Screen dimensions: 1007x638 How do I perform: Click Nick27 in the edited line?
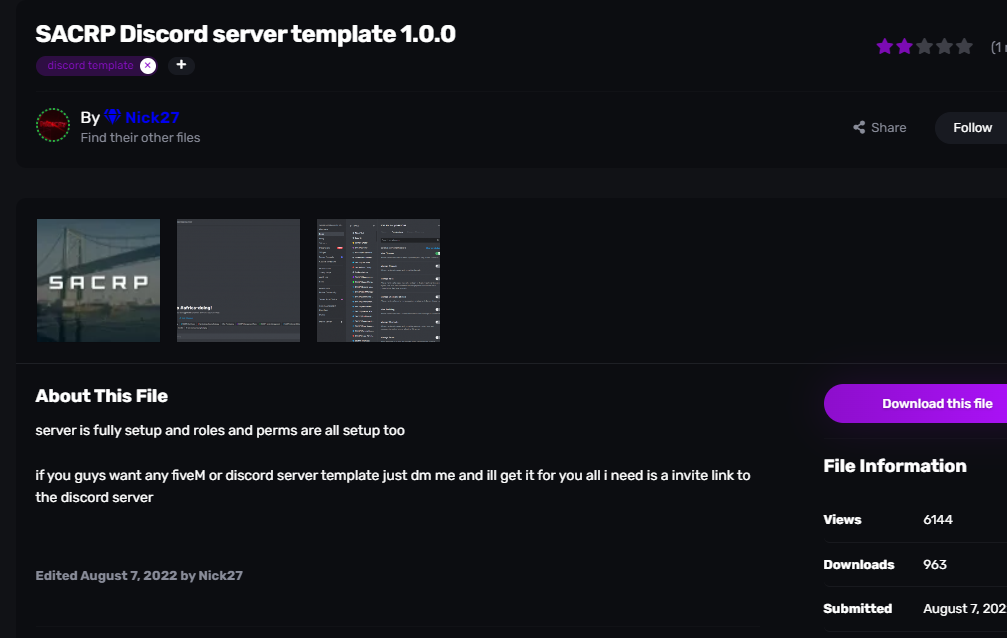coord(220,576)
